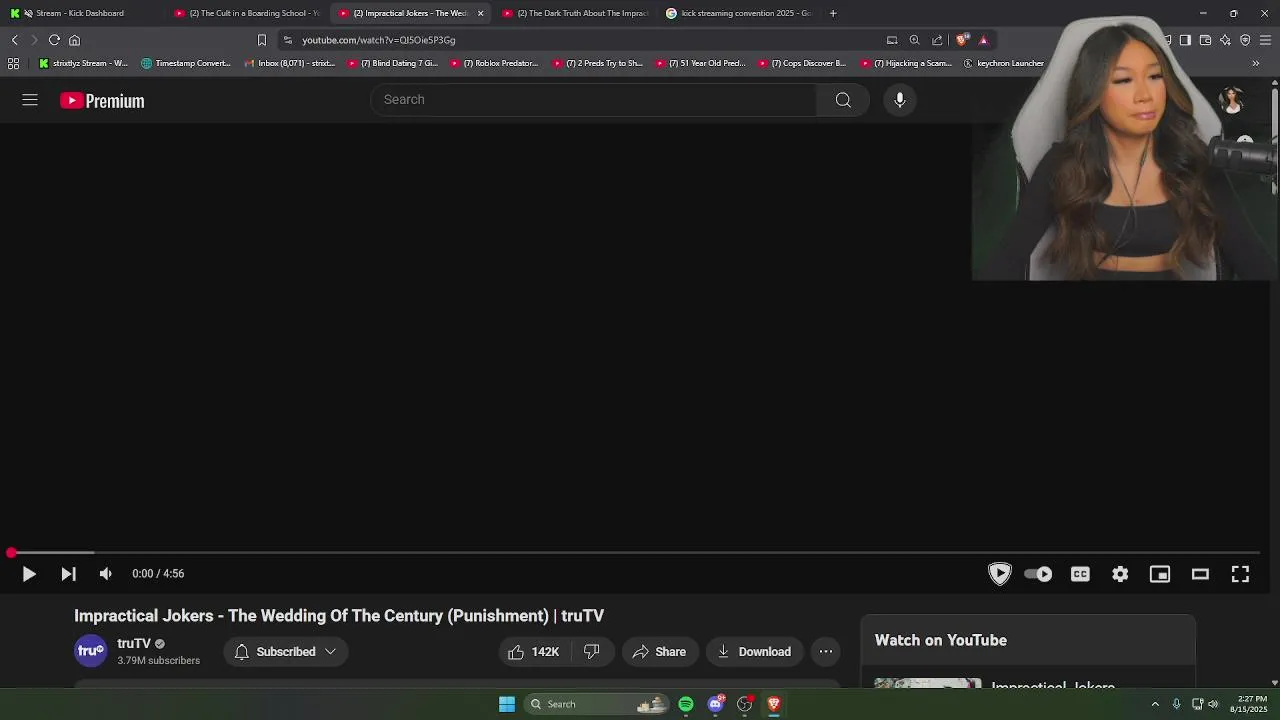Click the shield icon in player controls
Viewport: 1280px width, 720px height.
pos(1000,574)
